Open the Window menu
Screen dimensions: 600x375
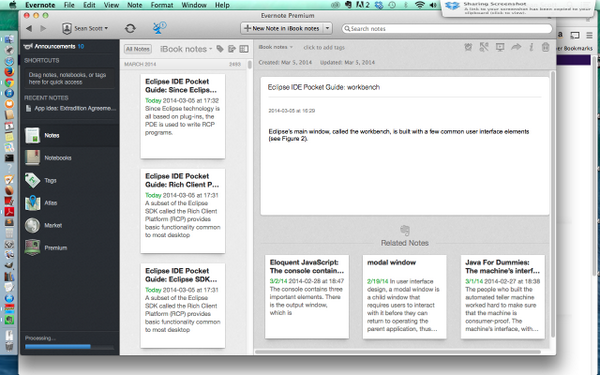tap(194, 5)
